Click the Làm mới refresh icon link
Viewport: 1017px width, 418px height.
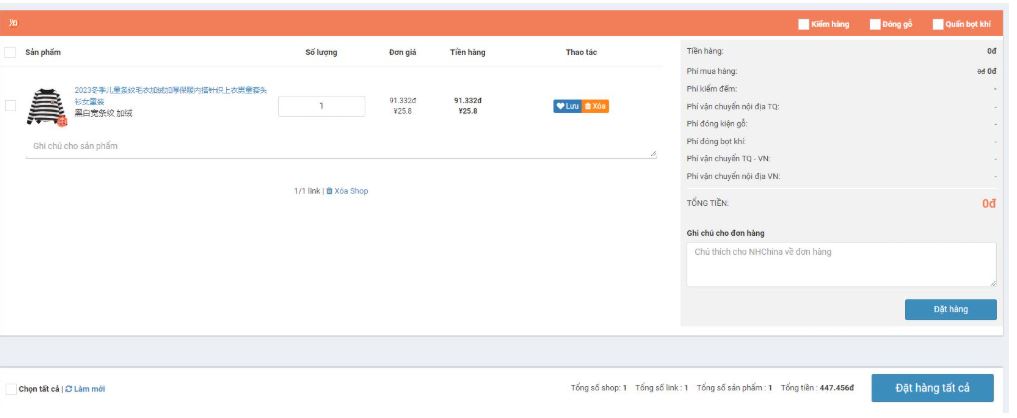click(x=85, y=389)
